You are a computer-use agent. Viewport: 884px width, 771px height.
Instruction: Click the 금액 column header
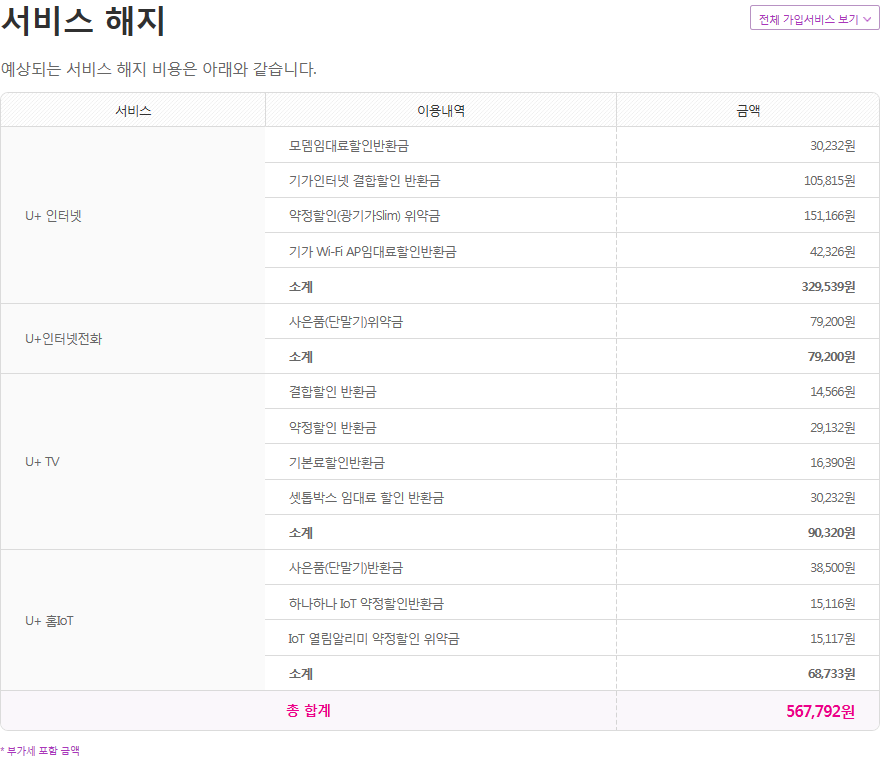coord(748,111)
